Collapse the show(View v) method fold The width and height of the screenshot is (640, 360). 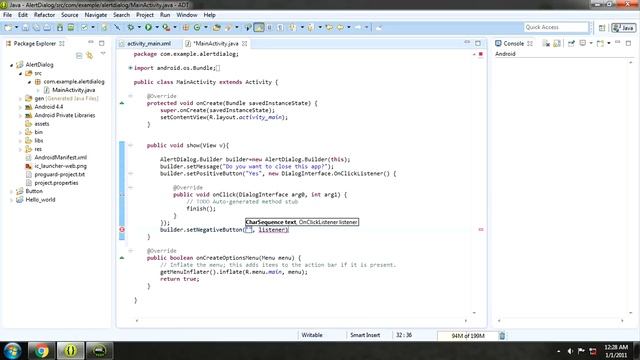131,145
